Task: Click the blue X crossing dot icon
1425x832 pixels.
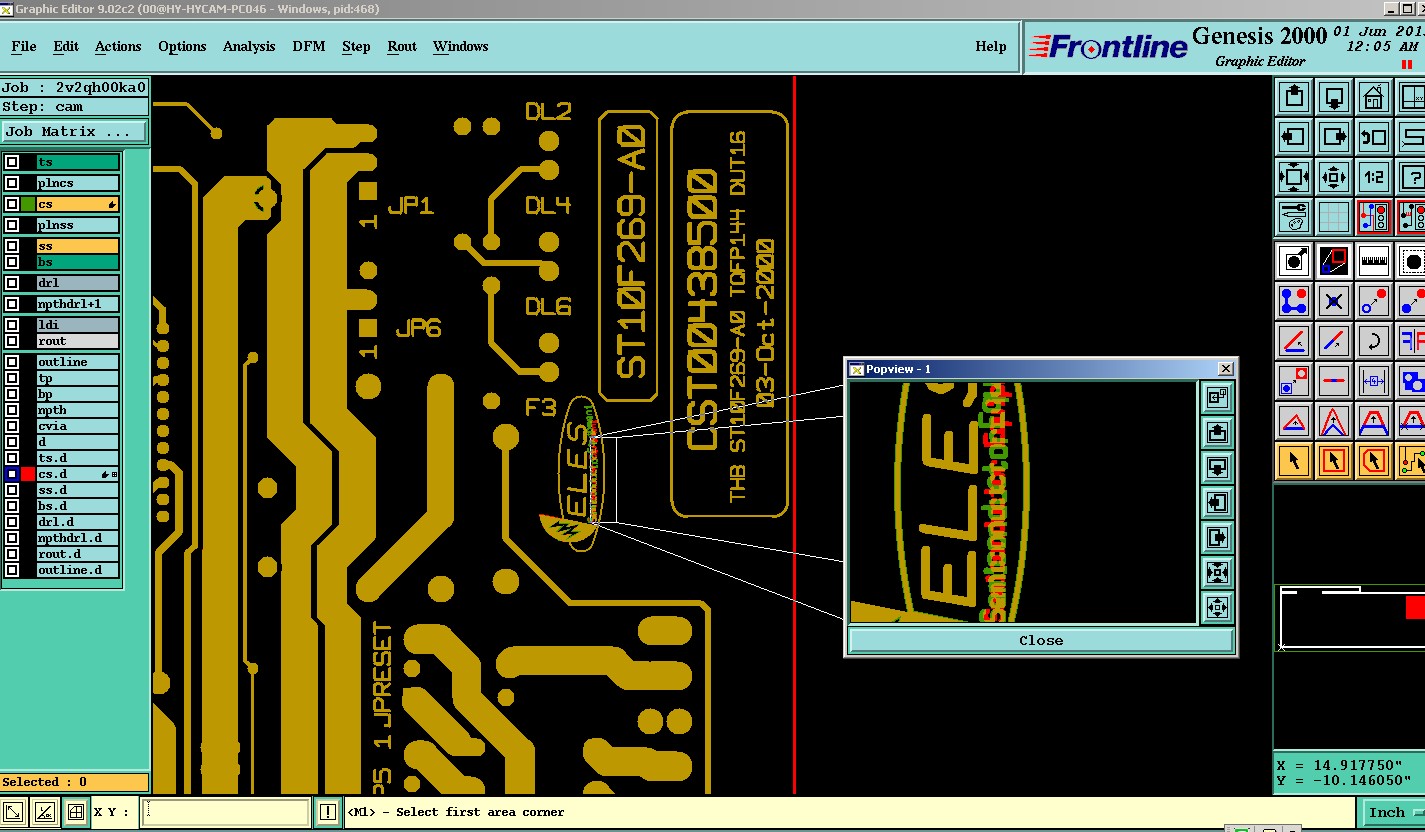Action: click(1334, 301)
